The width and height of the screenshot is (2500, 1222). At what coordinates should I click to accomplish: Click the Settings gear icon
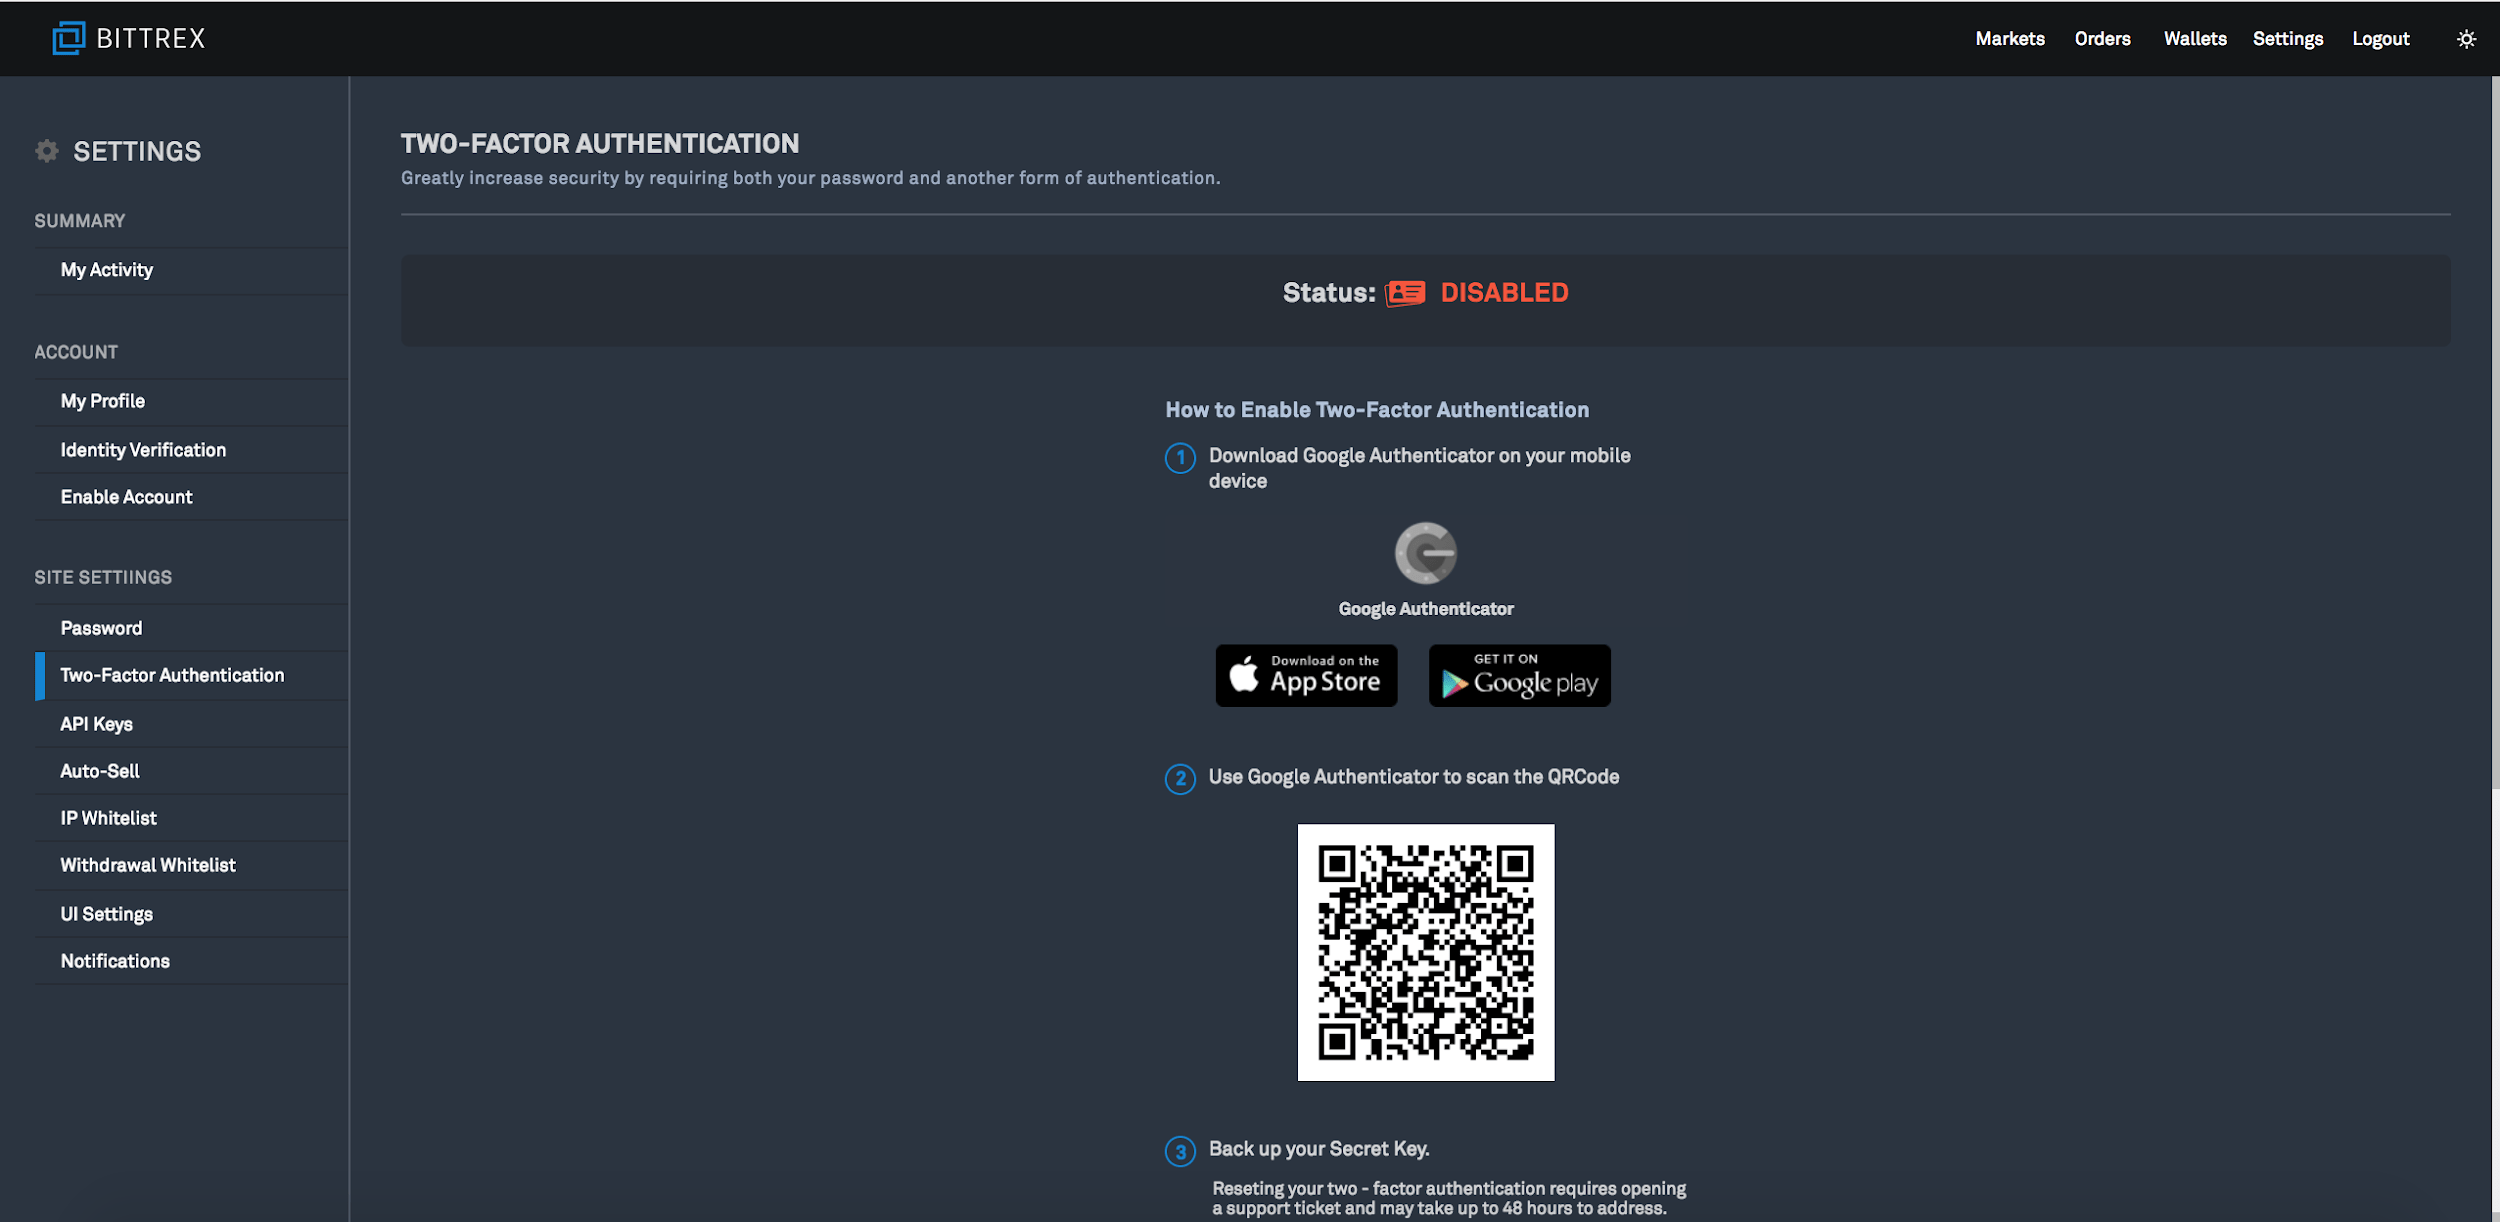46,150
